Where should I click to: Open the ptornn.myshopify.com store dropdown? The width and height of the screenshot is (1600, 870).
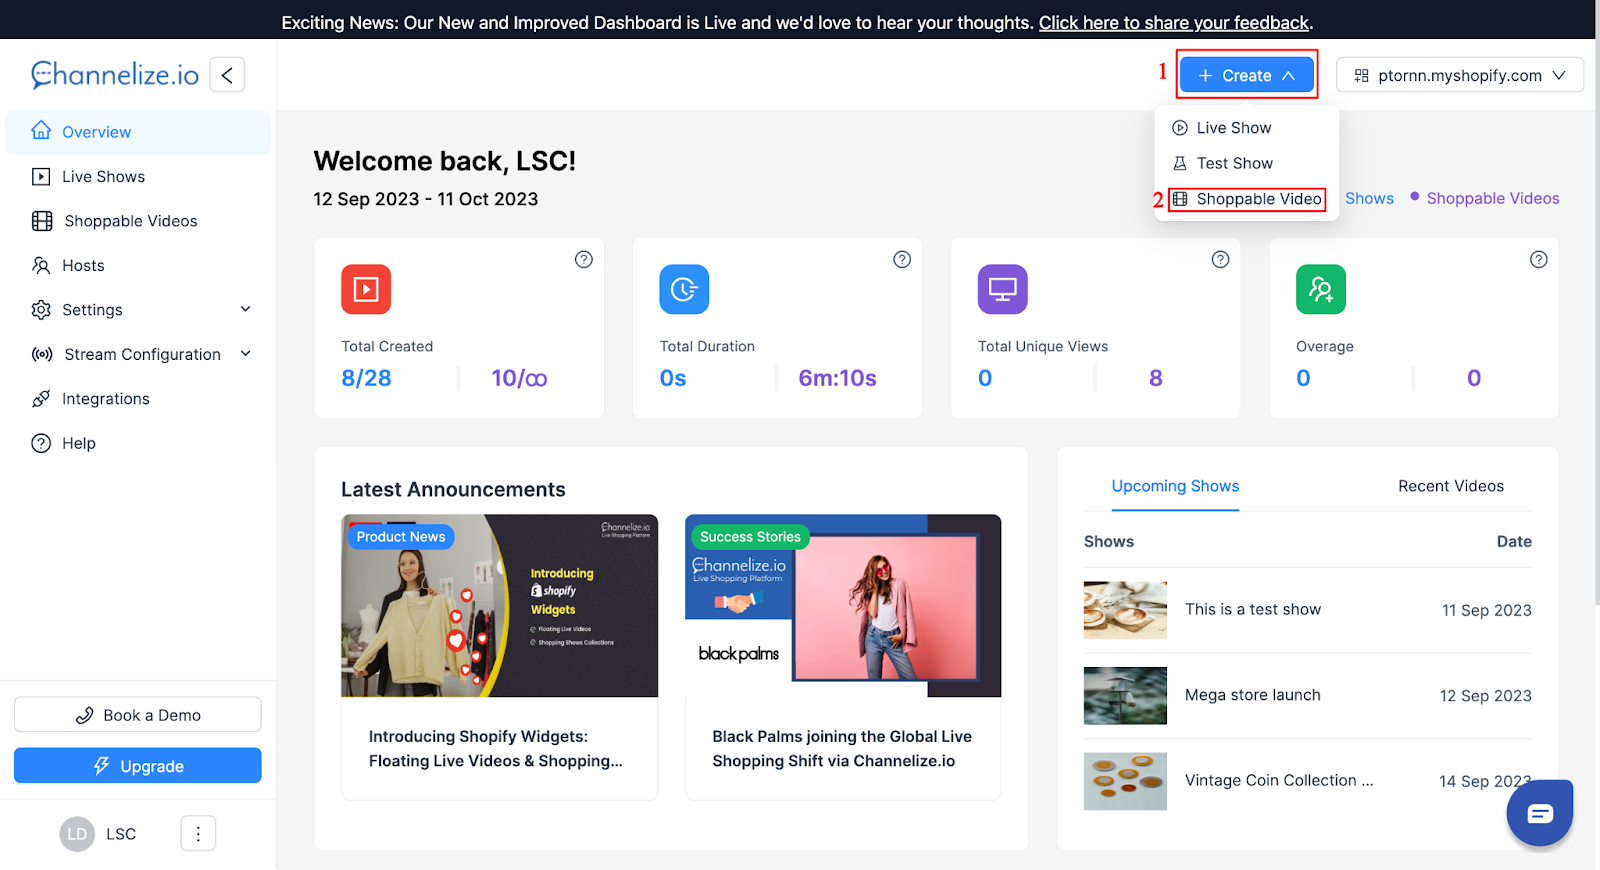click(1460, 75)
